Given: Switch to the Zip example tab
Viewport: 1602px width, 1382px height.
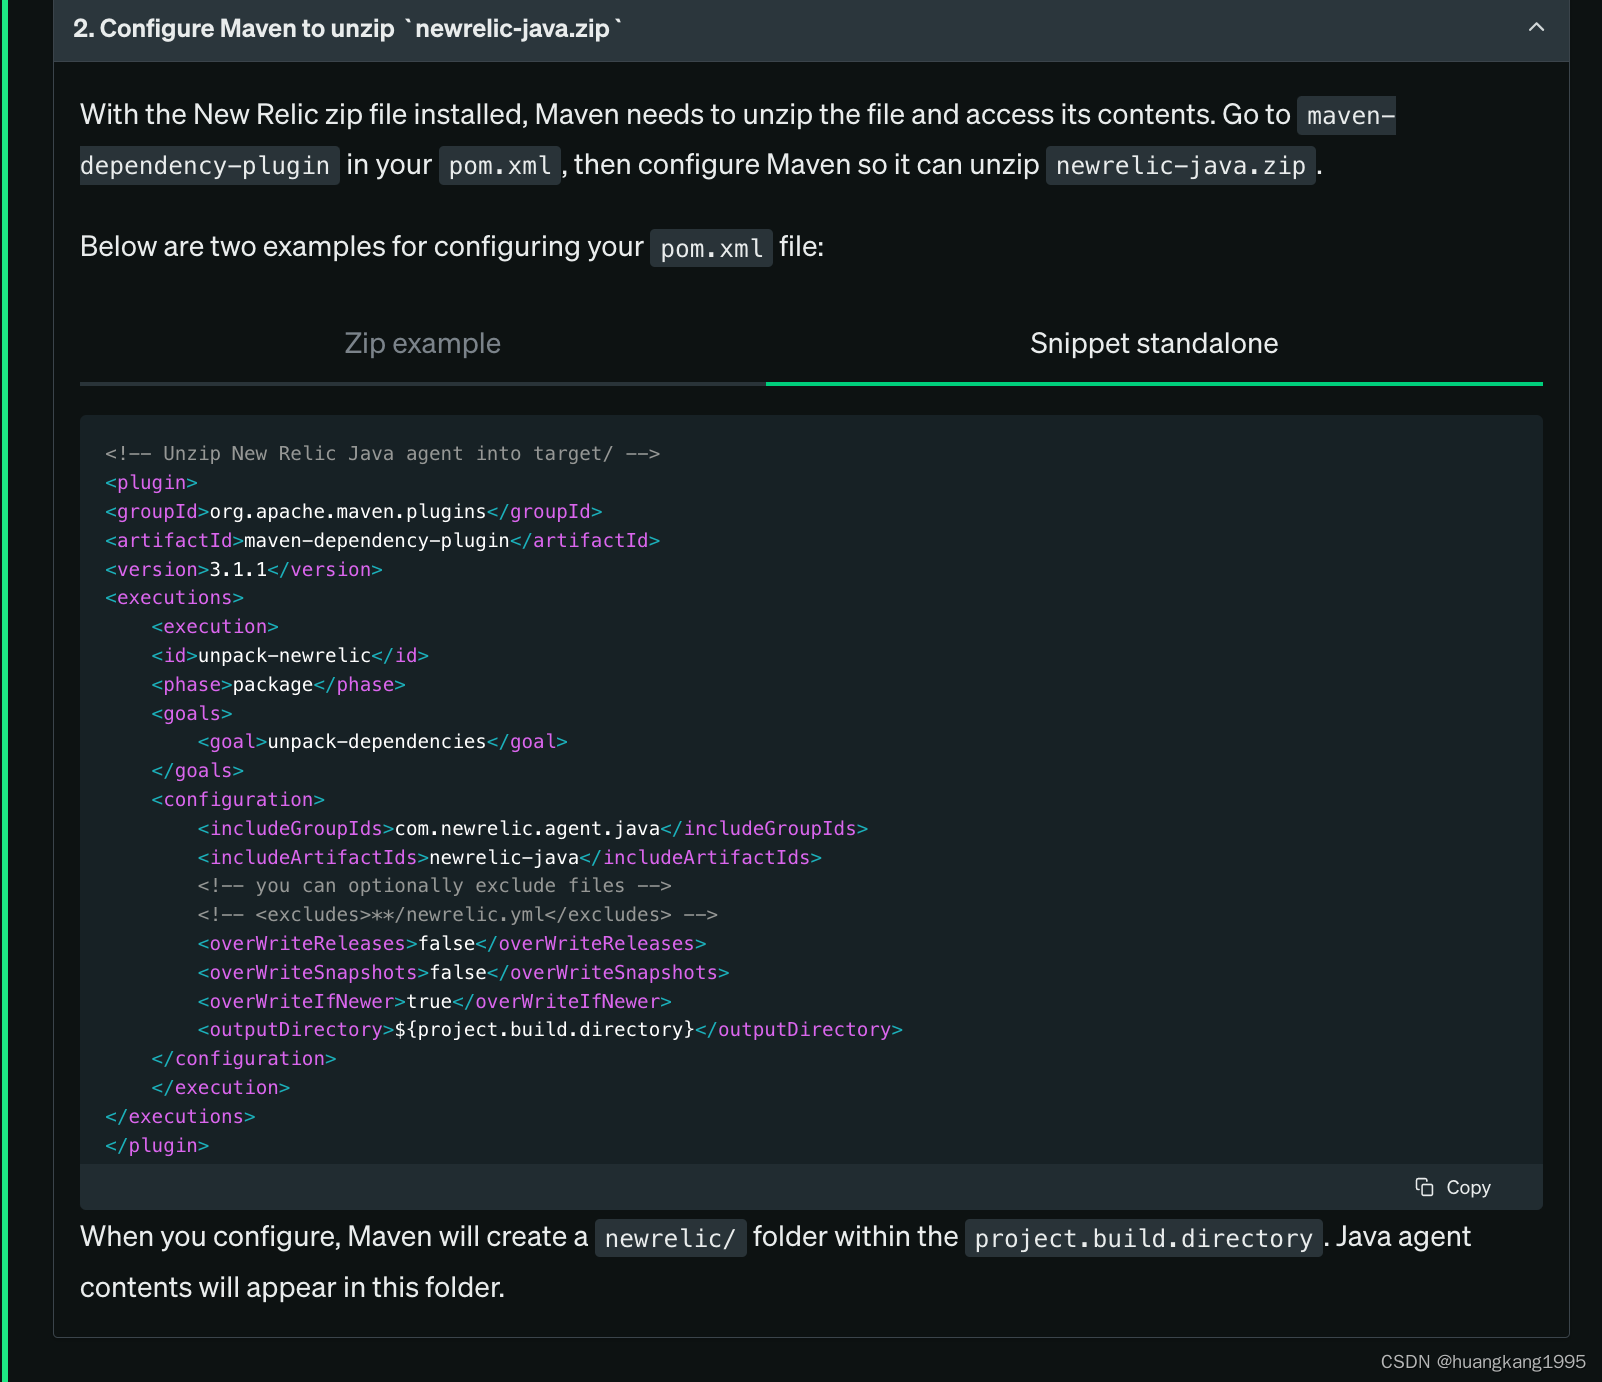Looking at the screenshot, I should click(x=422, y=343).
